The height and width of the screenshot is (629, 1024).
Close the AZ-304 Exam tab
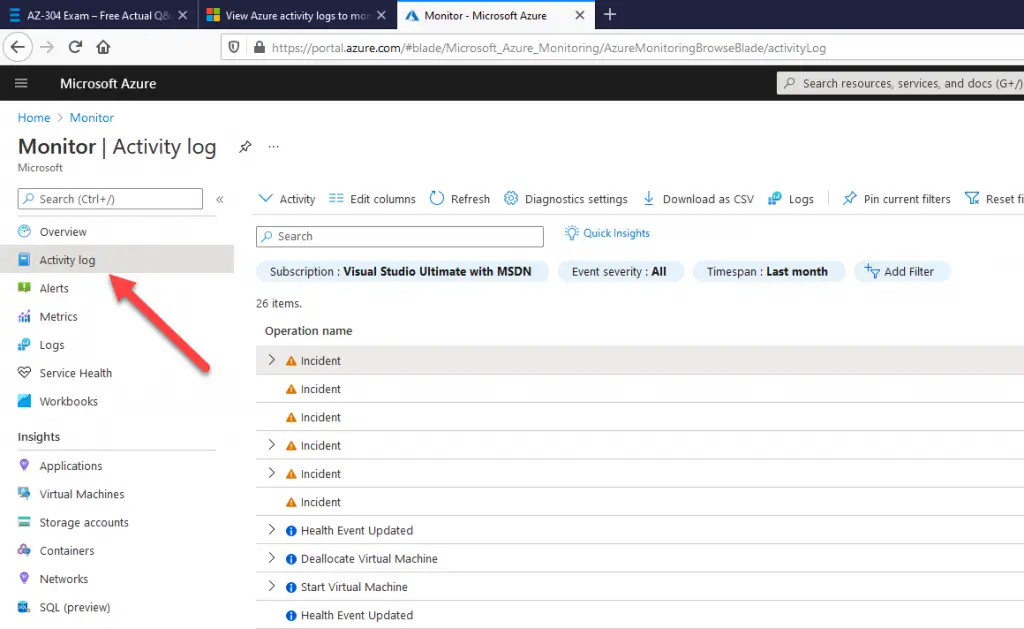[183, 15]
